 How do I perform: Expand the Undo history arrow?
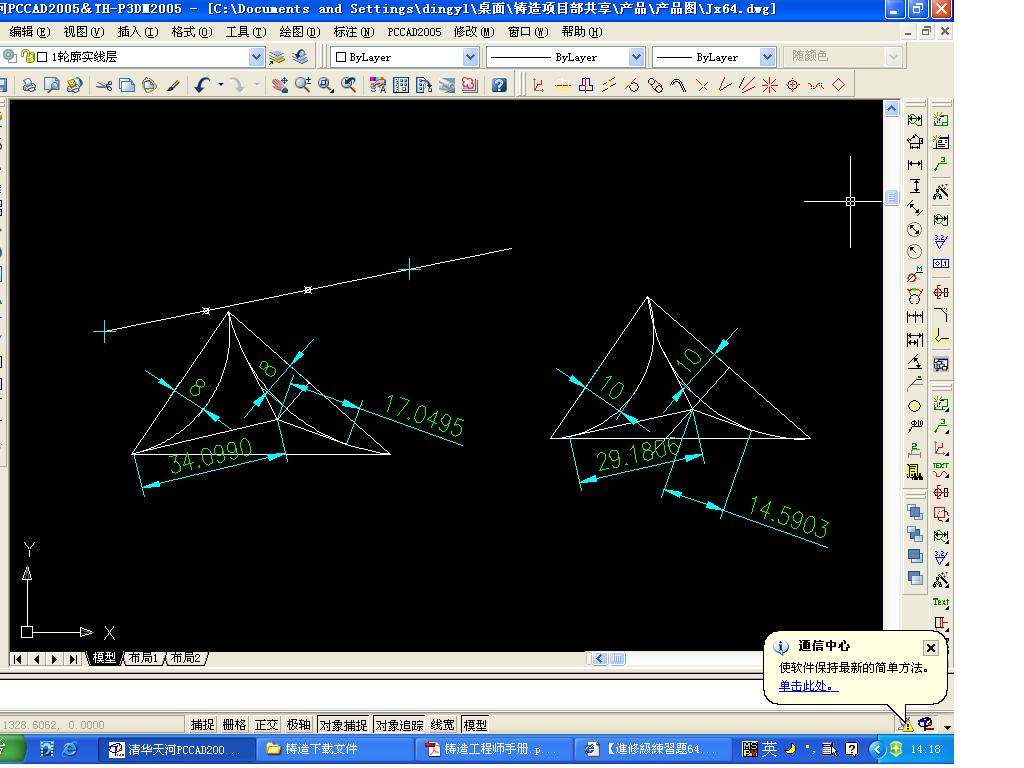[221, 85]
